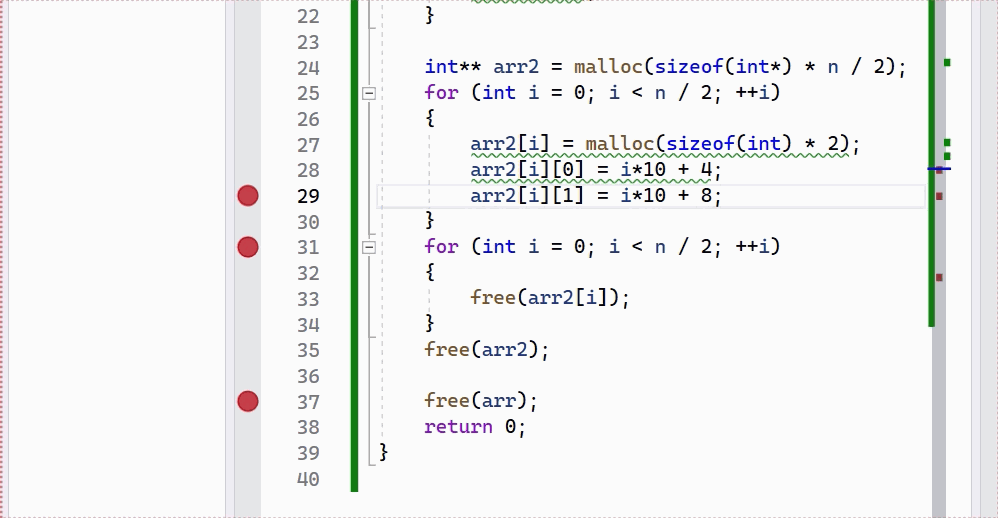Toggle a breakpoint in margin at line 24
Image resolution: width=998 pixels, height=518 pixels.
point(248,68)
